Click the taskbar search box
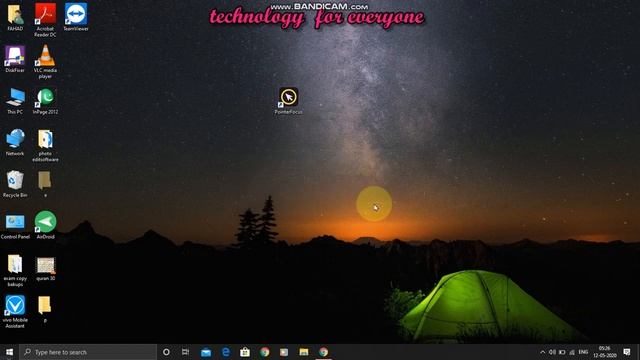The width and height of the screenshot is (640, 360). pyautogui.click(x=88, y=352)
